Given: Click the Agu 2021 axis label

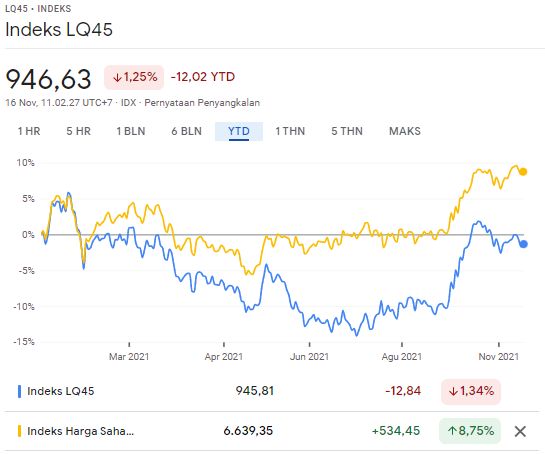Looking at the screenshot, I should click(x=402, y=357).
